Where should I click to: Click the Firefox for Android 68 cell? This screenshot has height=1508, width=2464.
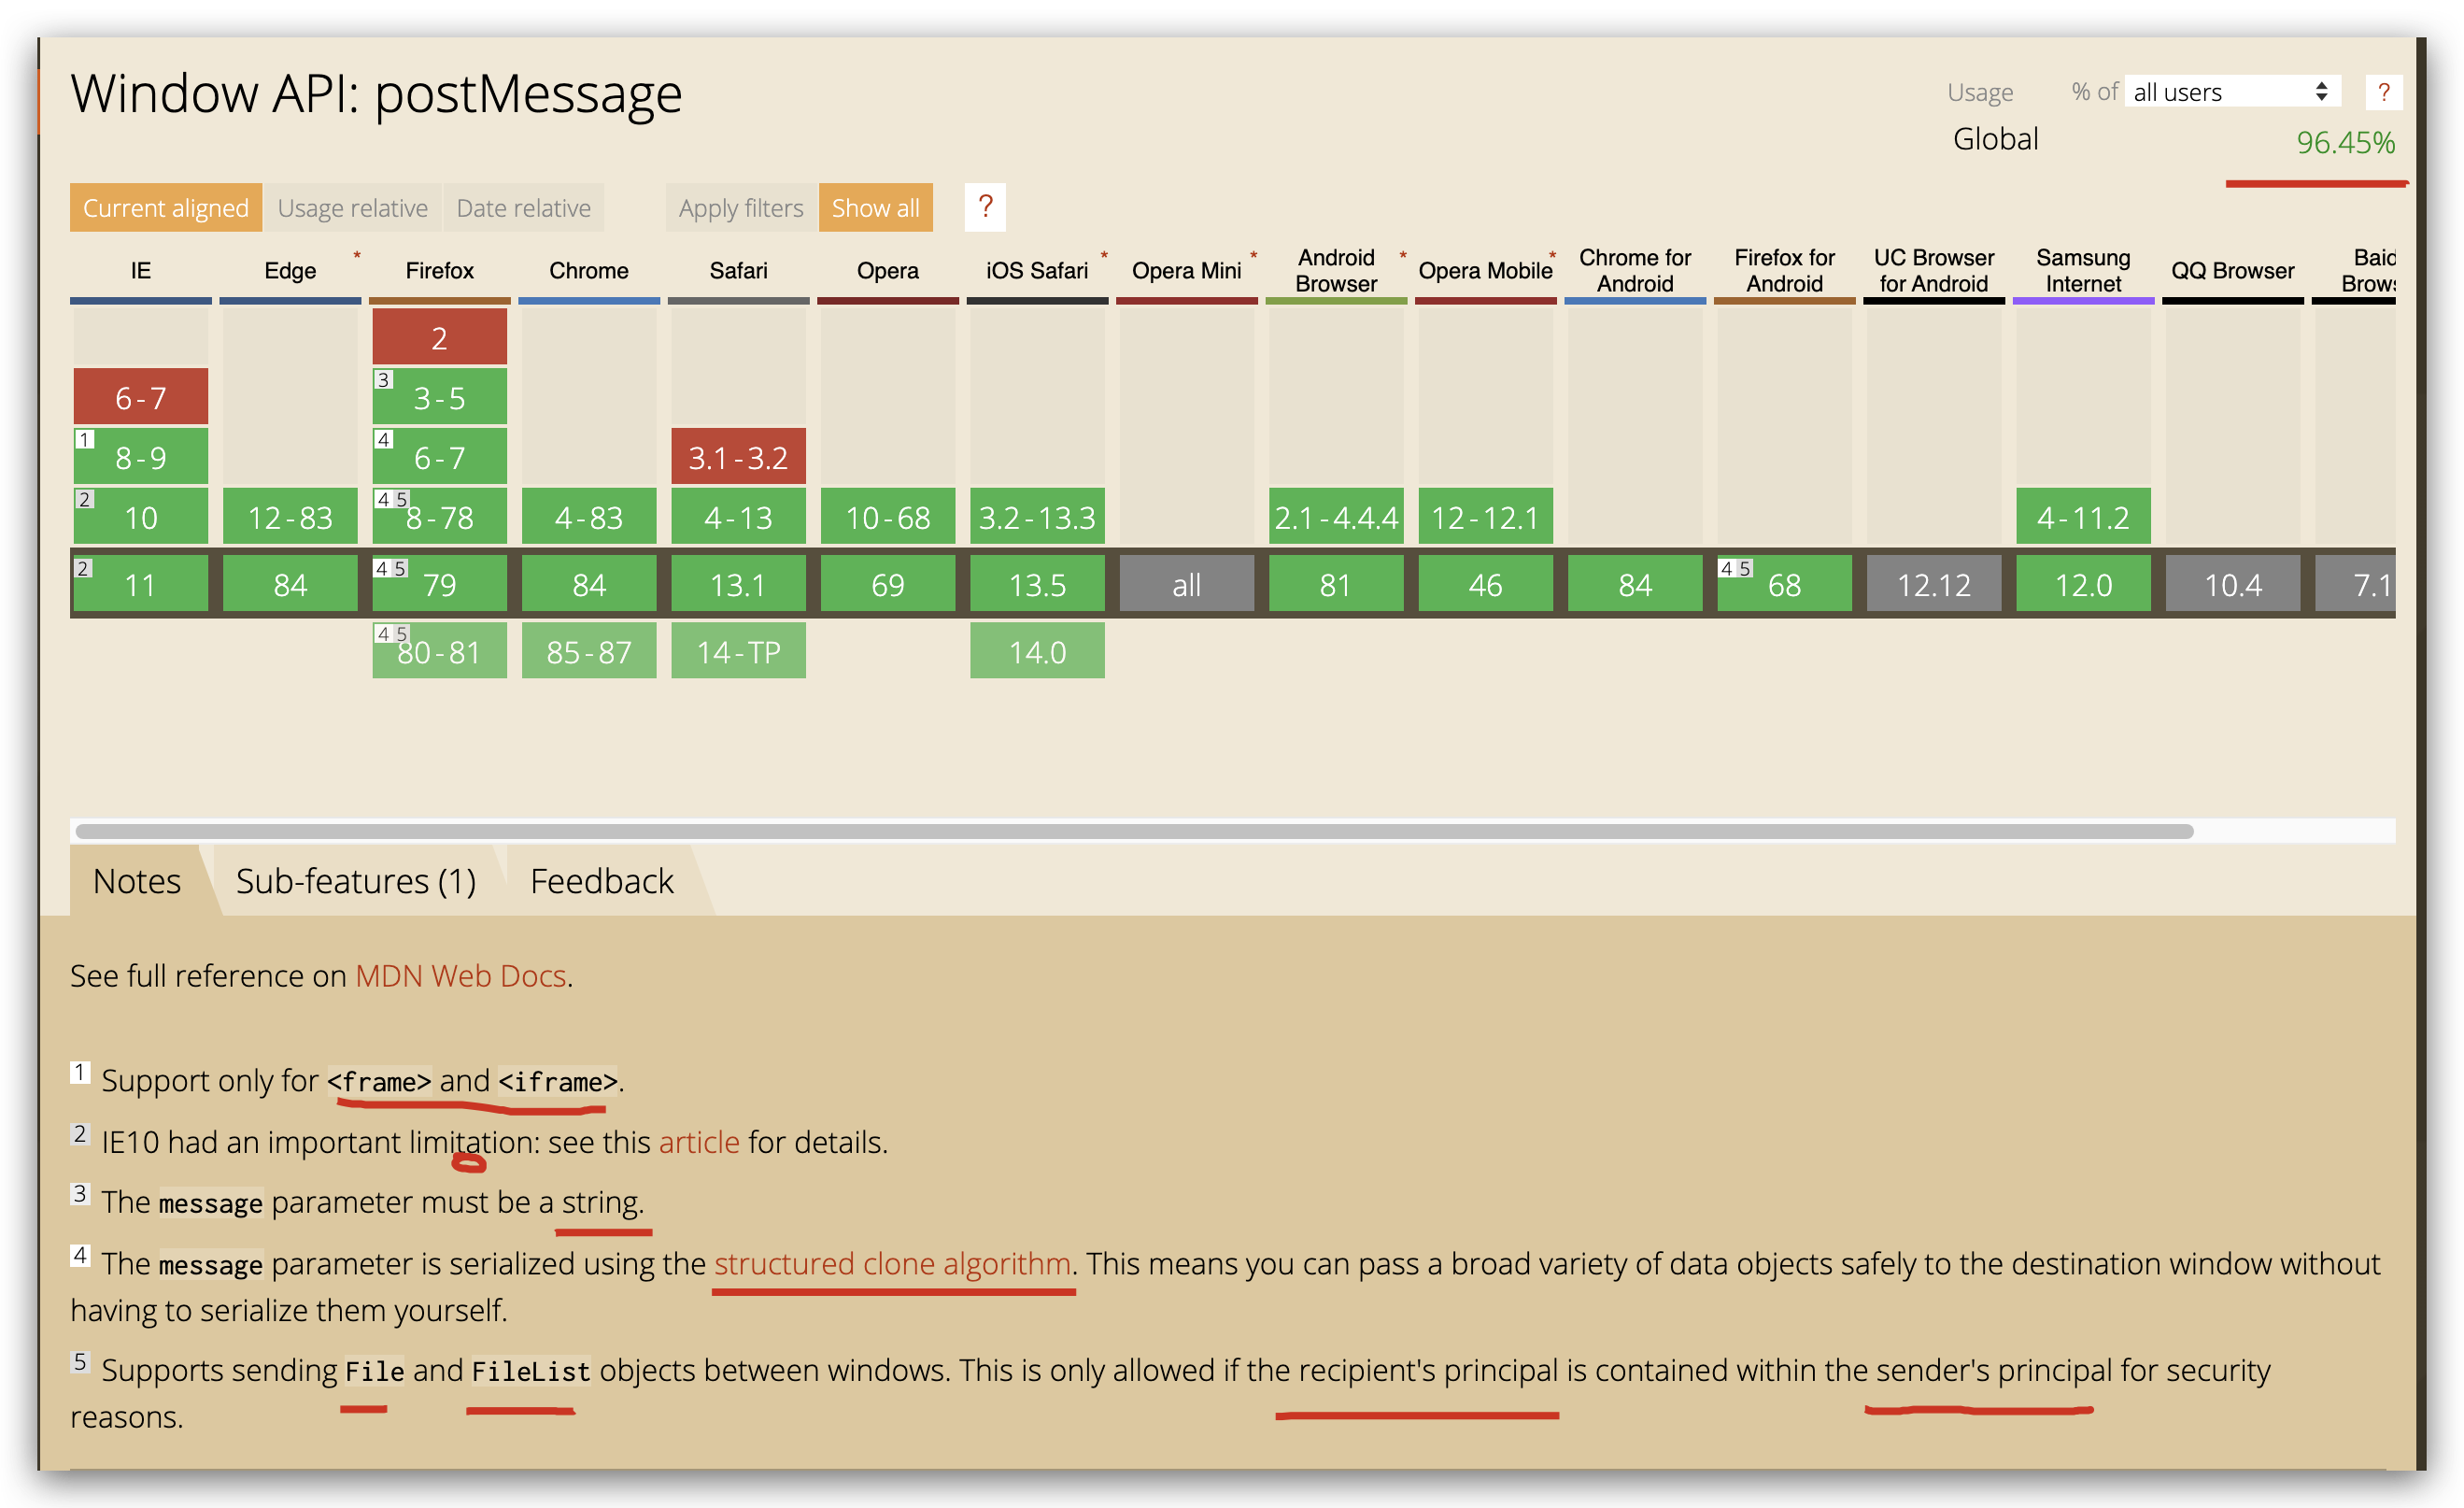click(1785, 583)
